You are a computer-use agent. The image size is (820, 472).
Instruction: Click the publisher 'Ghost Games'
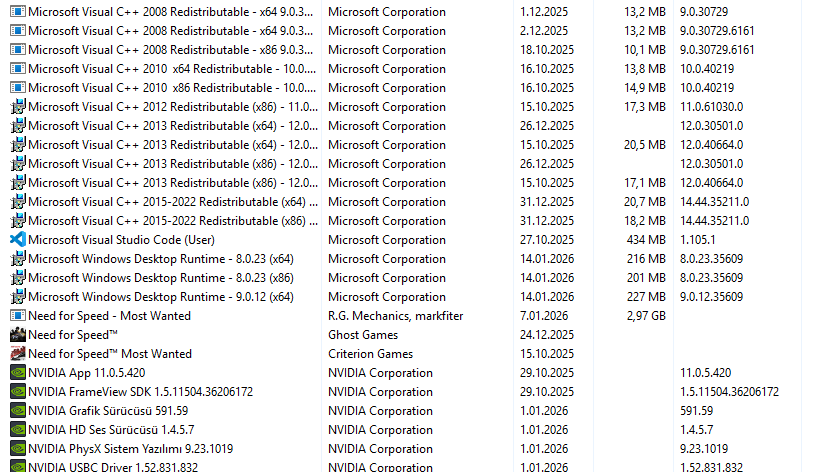pyautogui.click(x=363, y=335)
